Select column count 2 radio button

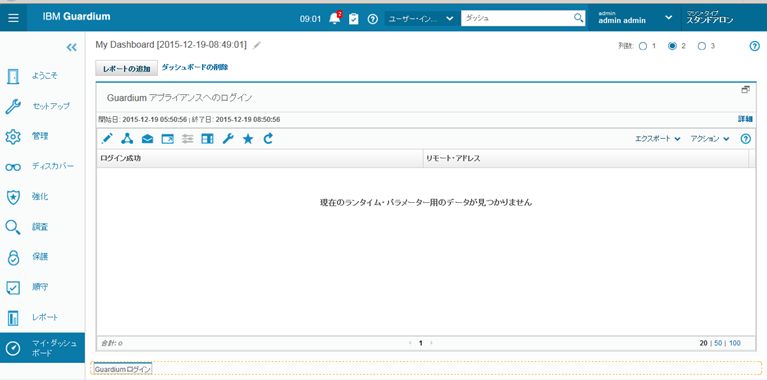click(672, 46)
